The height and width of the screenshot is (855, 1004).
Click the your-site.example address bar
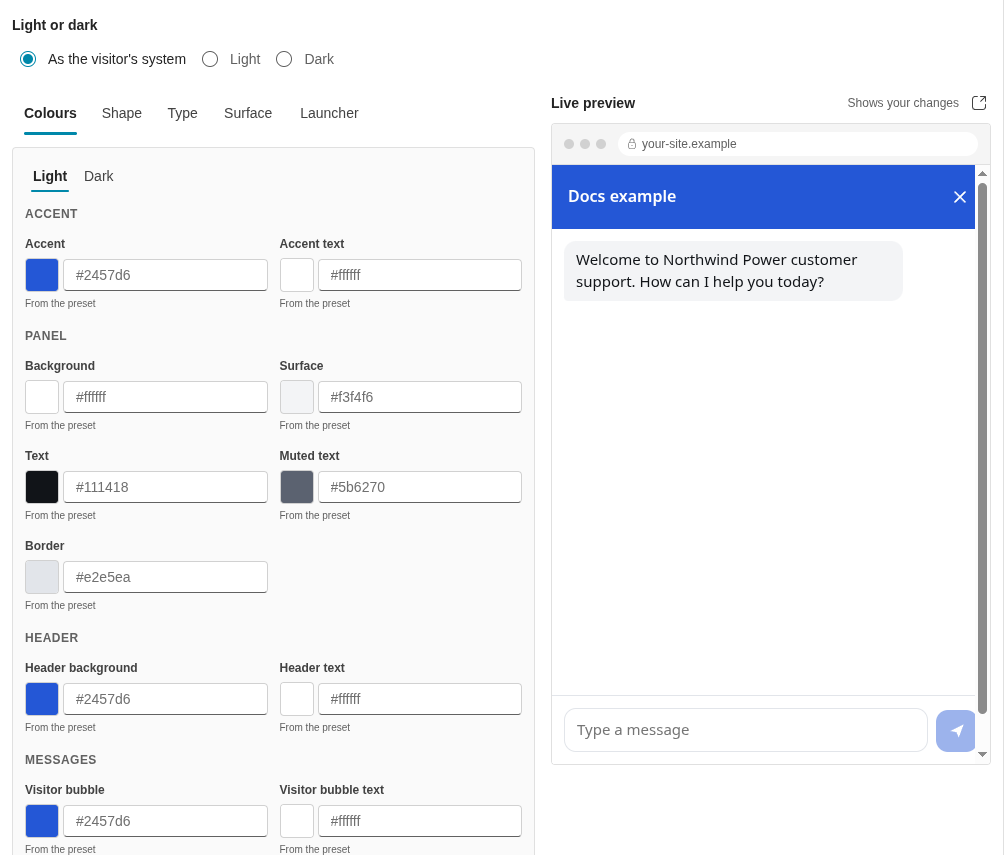point(798,144)
